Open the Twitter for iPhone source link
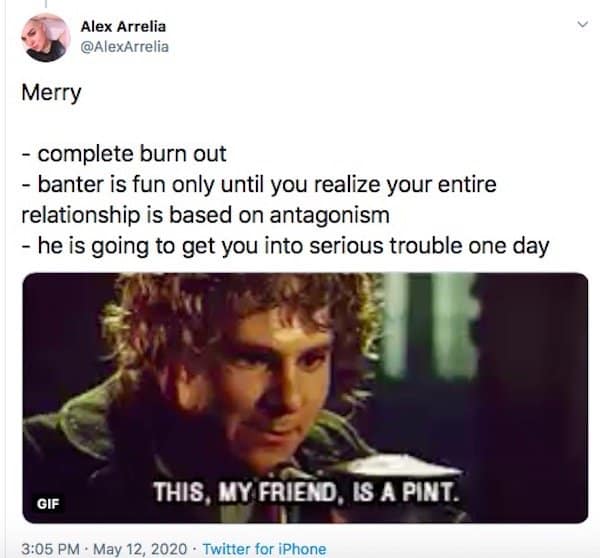This screenshot has height=558, width=600. 264,549
